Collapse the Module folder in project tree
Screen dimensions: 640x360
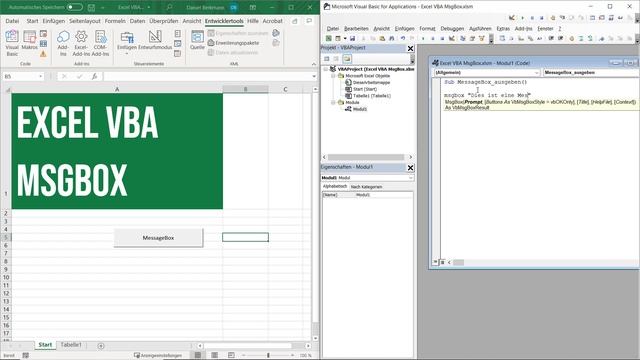333,102
